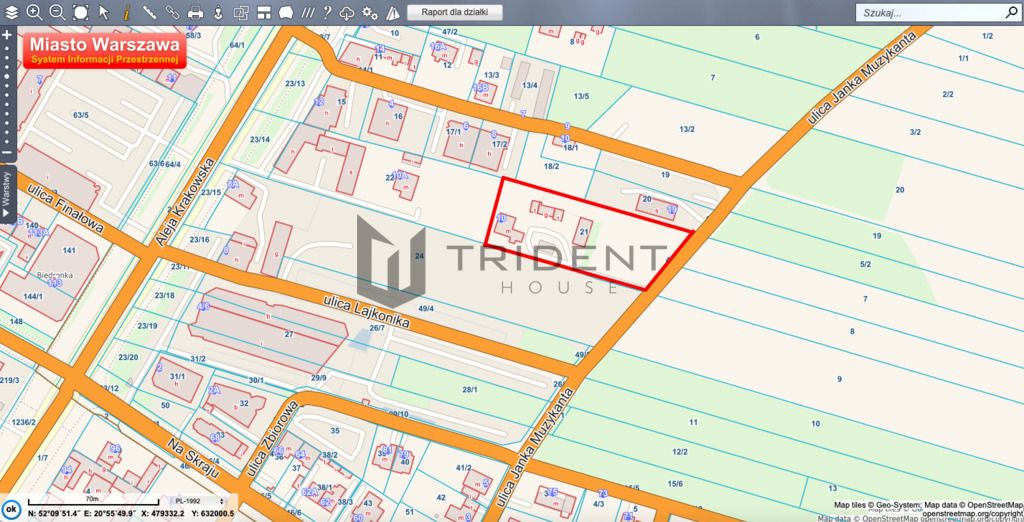Open help via question mark icon
1024x522 pixels.
(x=327, y=12)
